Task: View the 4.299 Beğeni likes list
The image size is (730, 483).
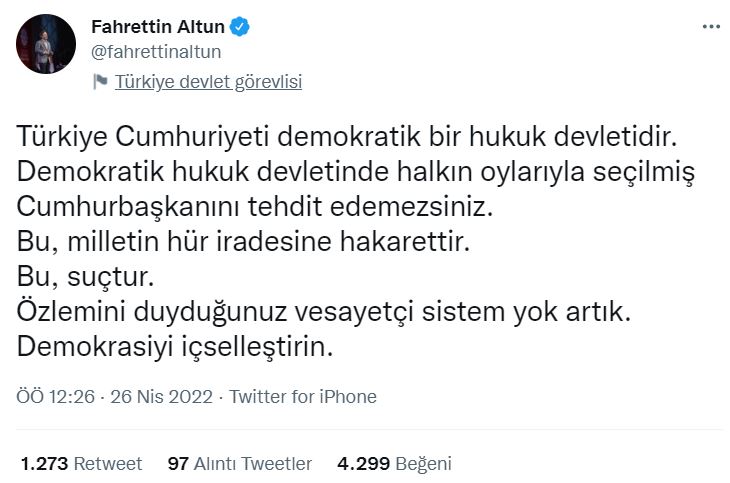Action: 394,463
